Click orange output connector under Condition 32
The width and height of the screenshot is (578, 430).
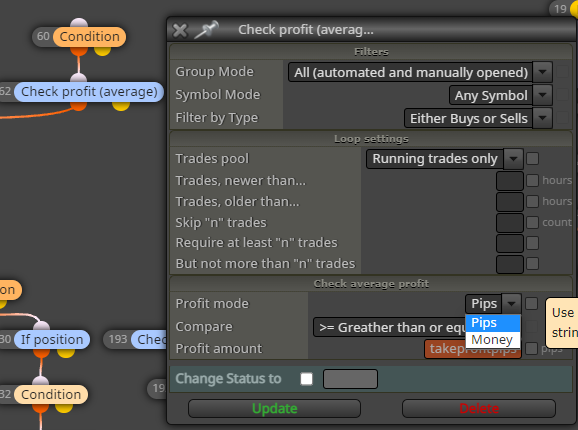(41, 408)
